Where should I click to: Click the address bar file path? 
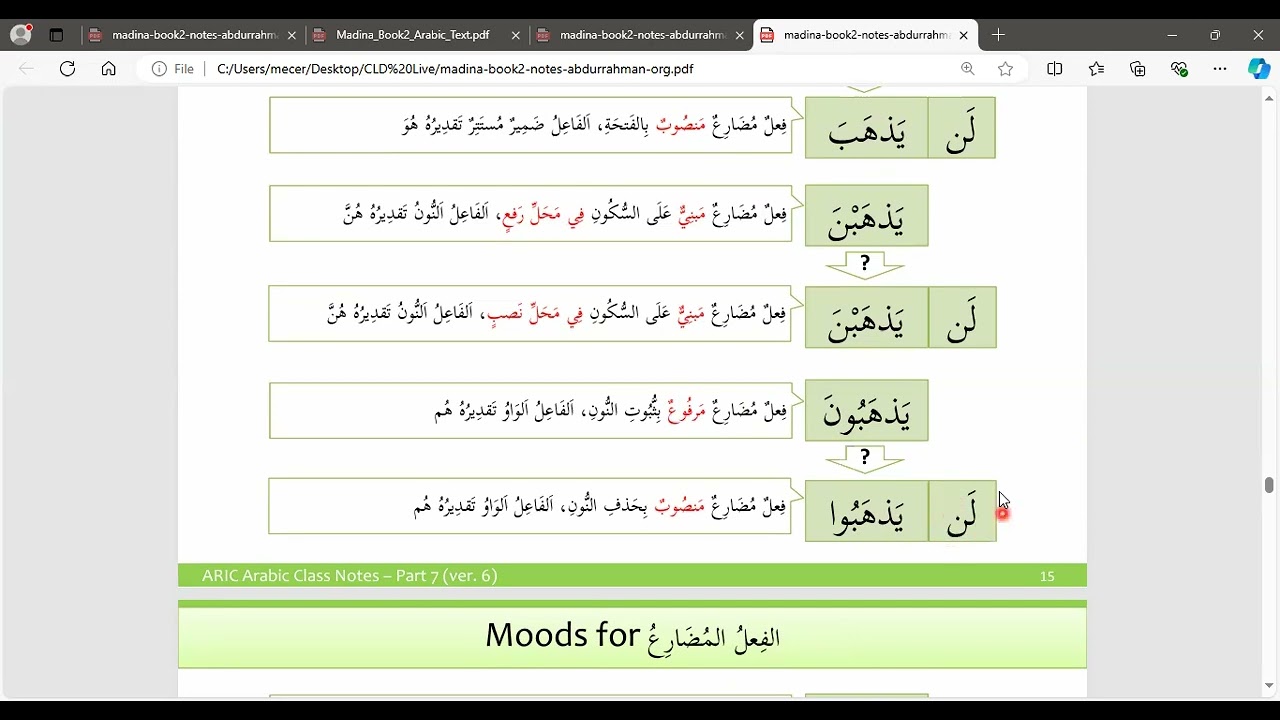click(455, 69)
